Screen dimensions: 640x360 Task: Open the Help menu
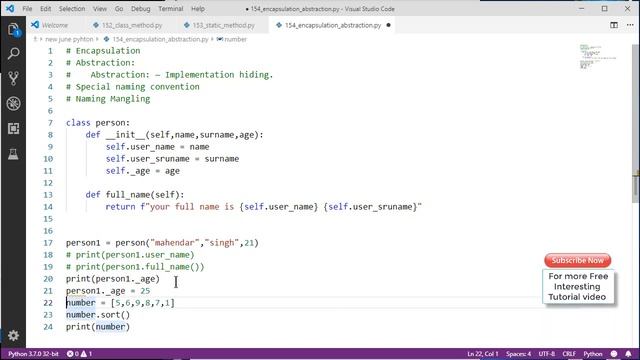pyautogui.click(x=198, y=9)
